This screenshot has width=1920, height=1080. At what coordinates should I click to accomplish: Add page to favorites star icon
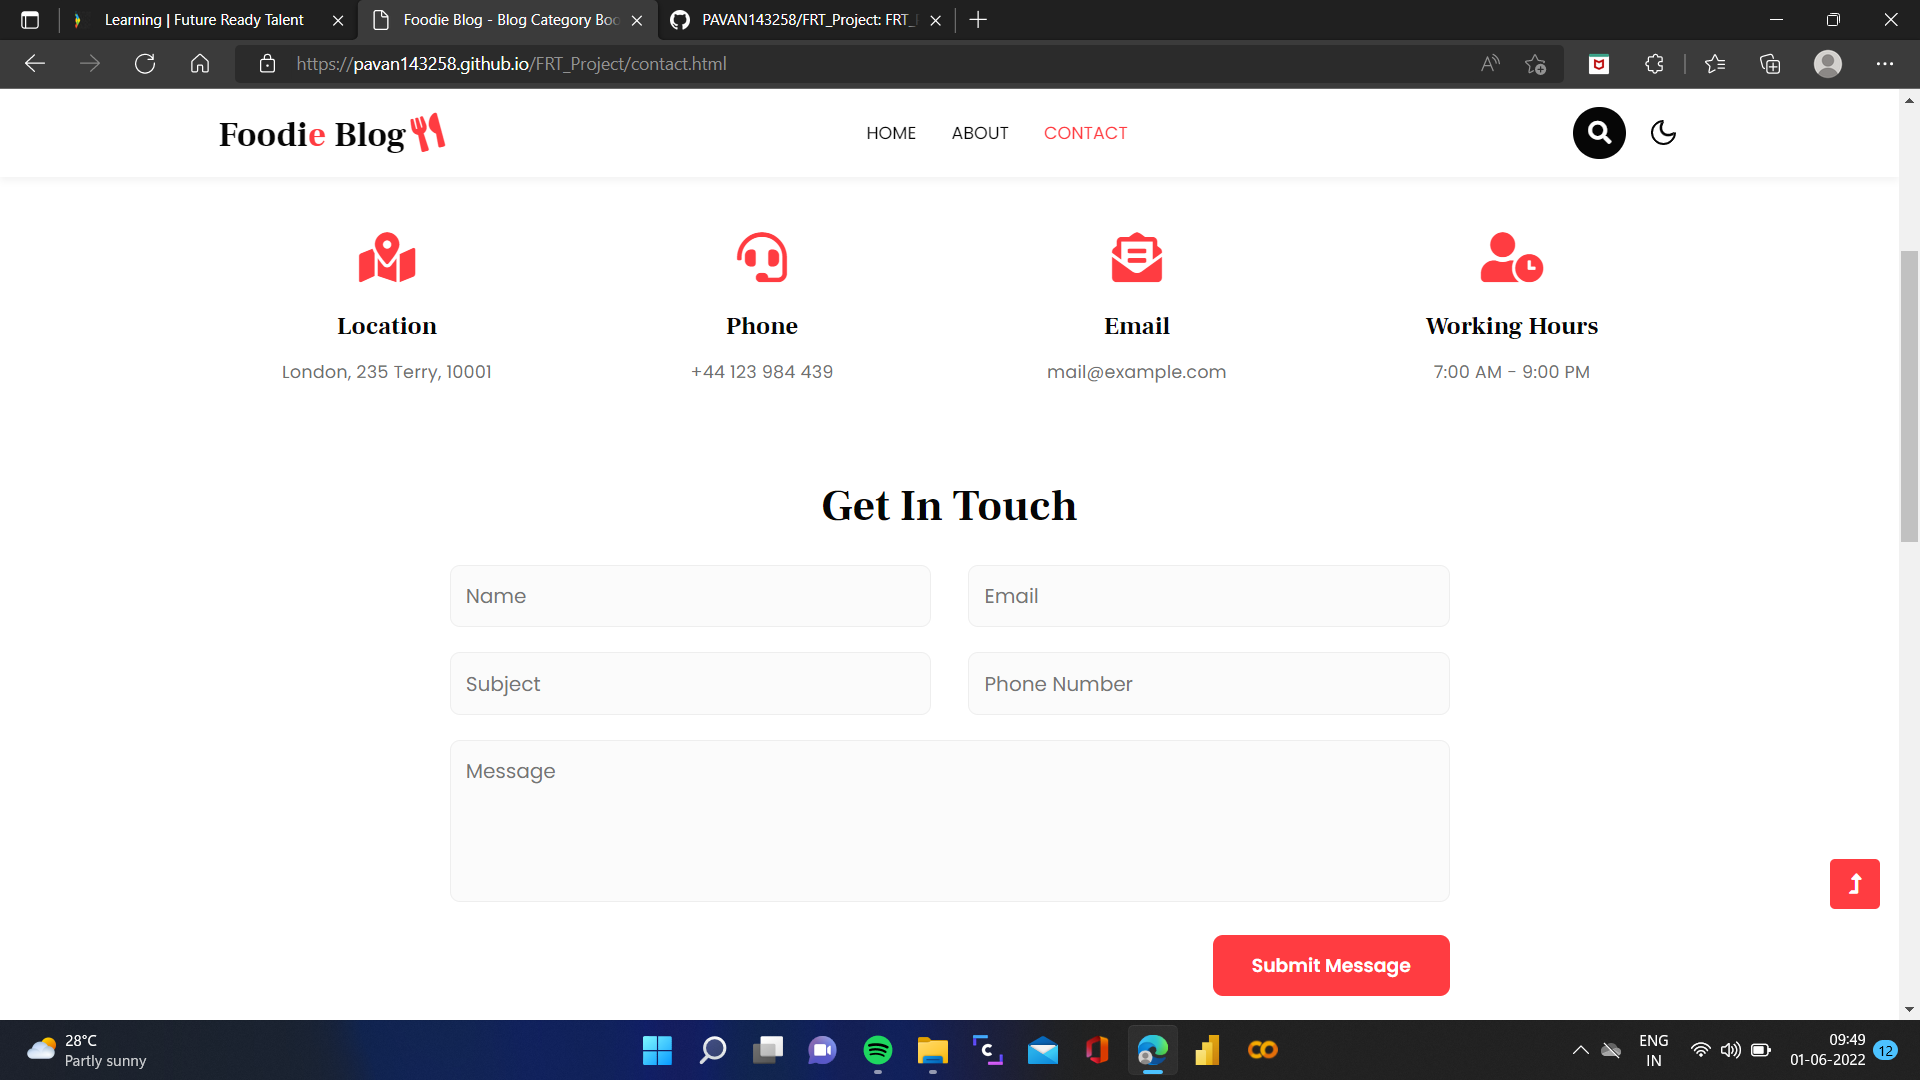(1536, 64)
